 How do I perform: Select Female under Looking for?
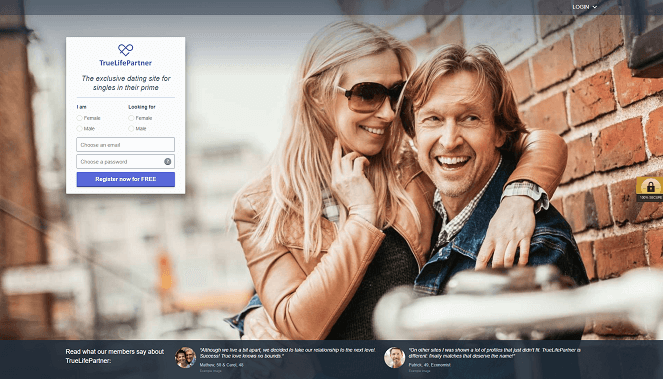click(131, 118)
